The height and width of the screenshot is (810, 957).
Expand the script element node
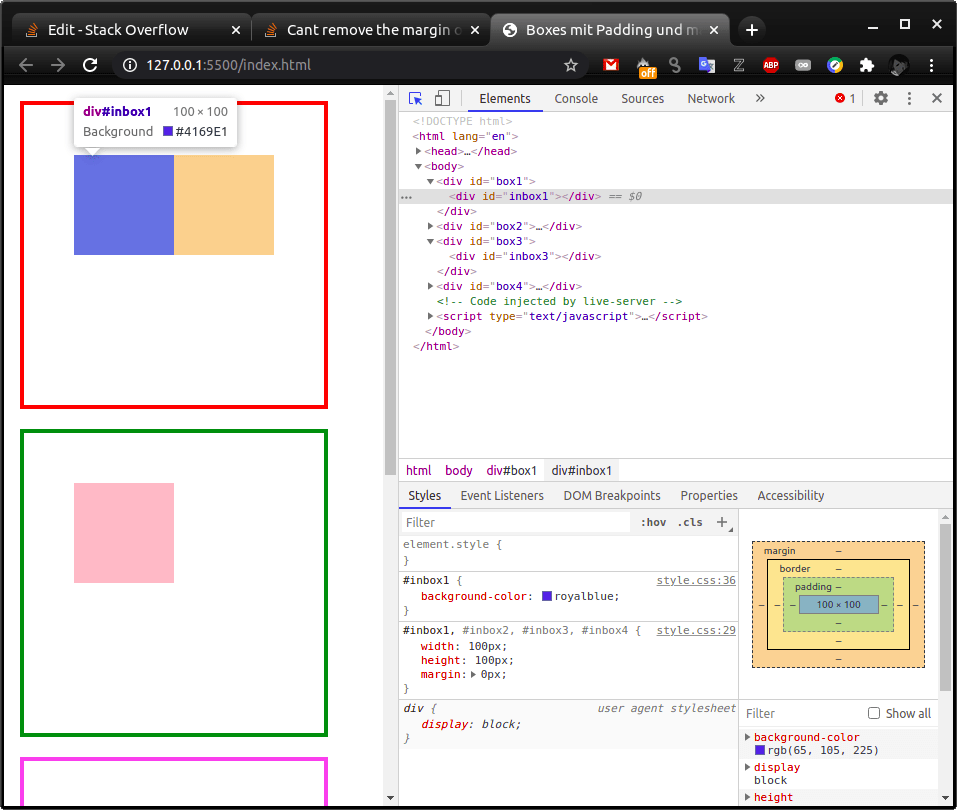430,316
